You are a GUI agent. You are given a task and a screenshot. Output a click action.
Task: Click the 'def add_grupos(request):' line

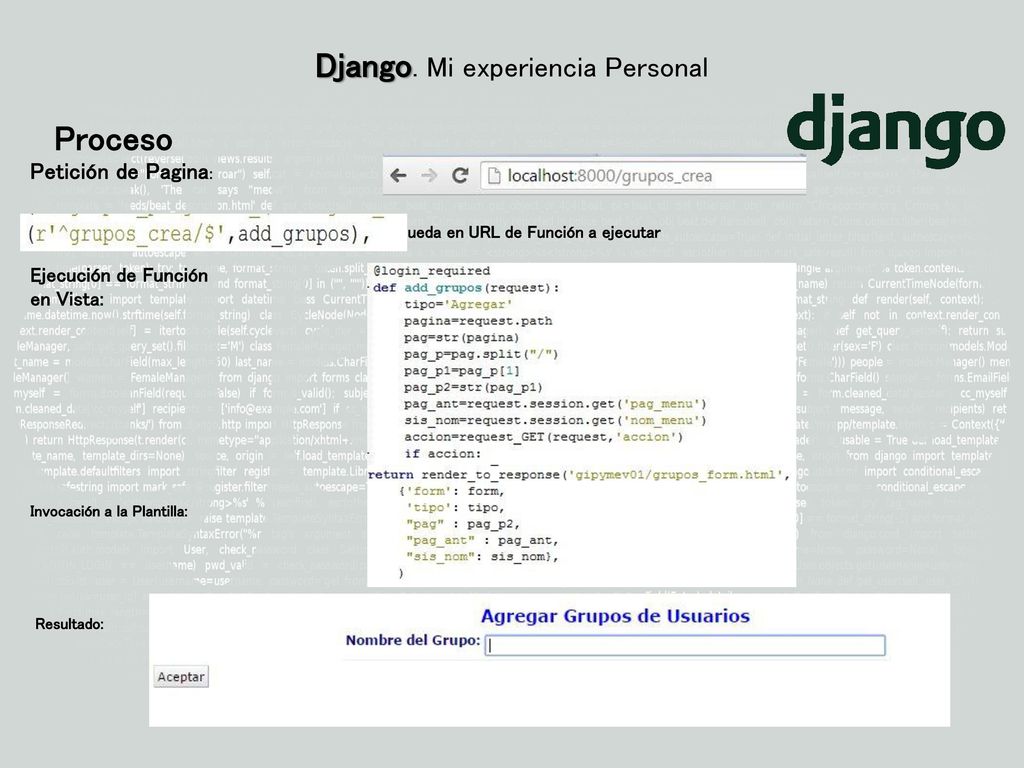point(466,287)
